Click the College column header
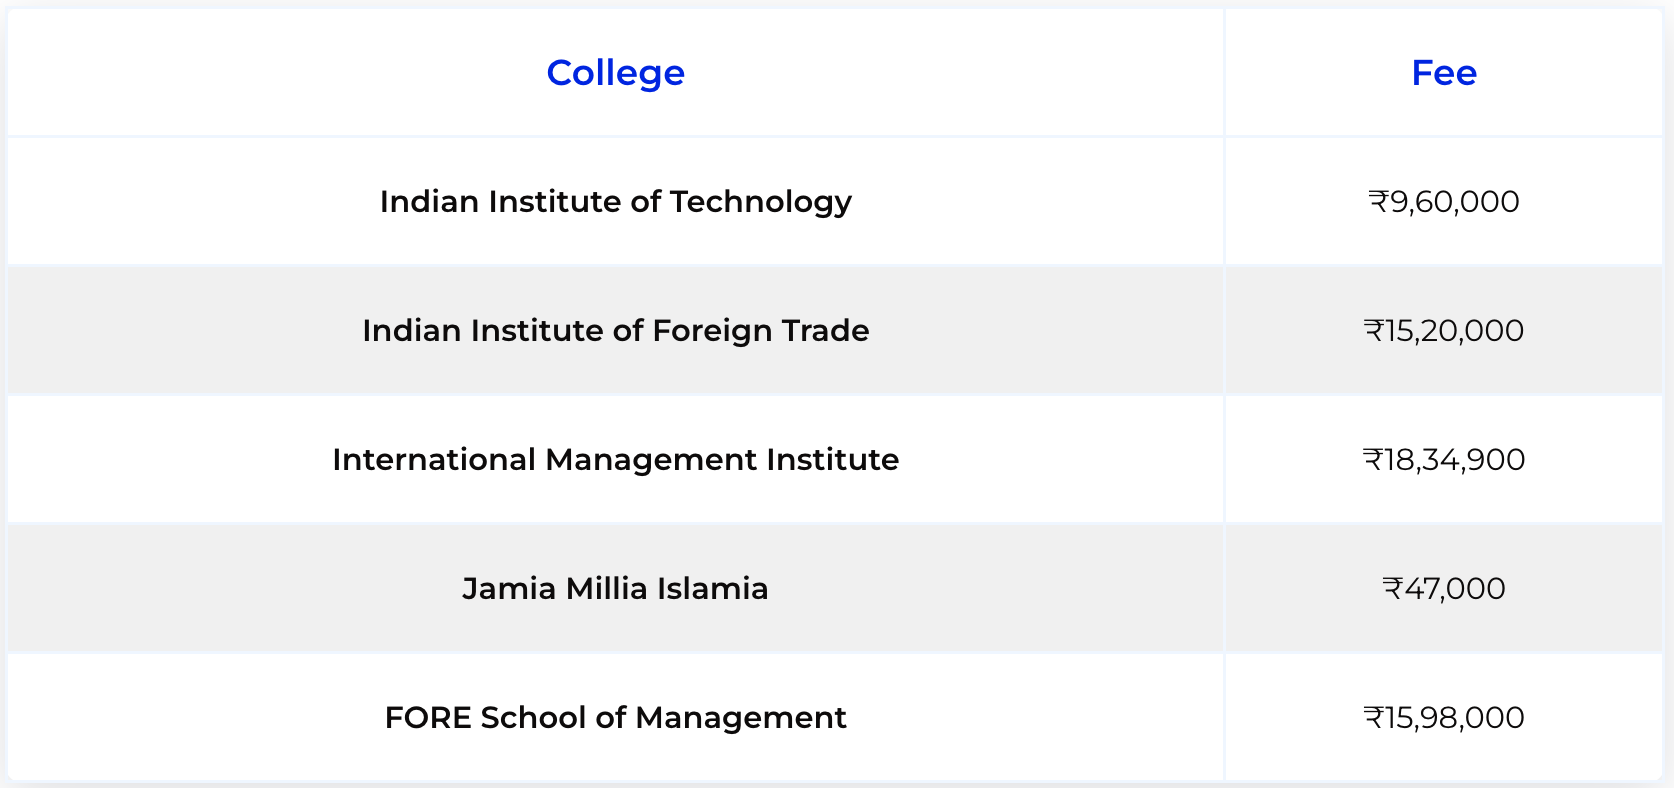This screenshot has width=1674, height=788. click(x=615, y=73)
